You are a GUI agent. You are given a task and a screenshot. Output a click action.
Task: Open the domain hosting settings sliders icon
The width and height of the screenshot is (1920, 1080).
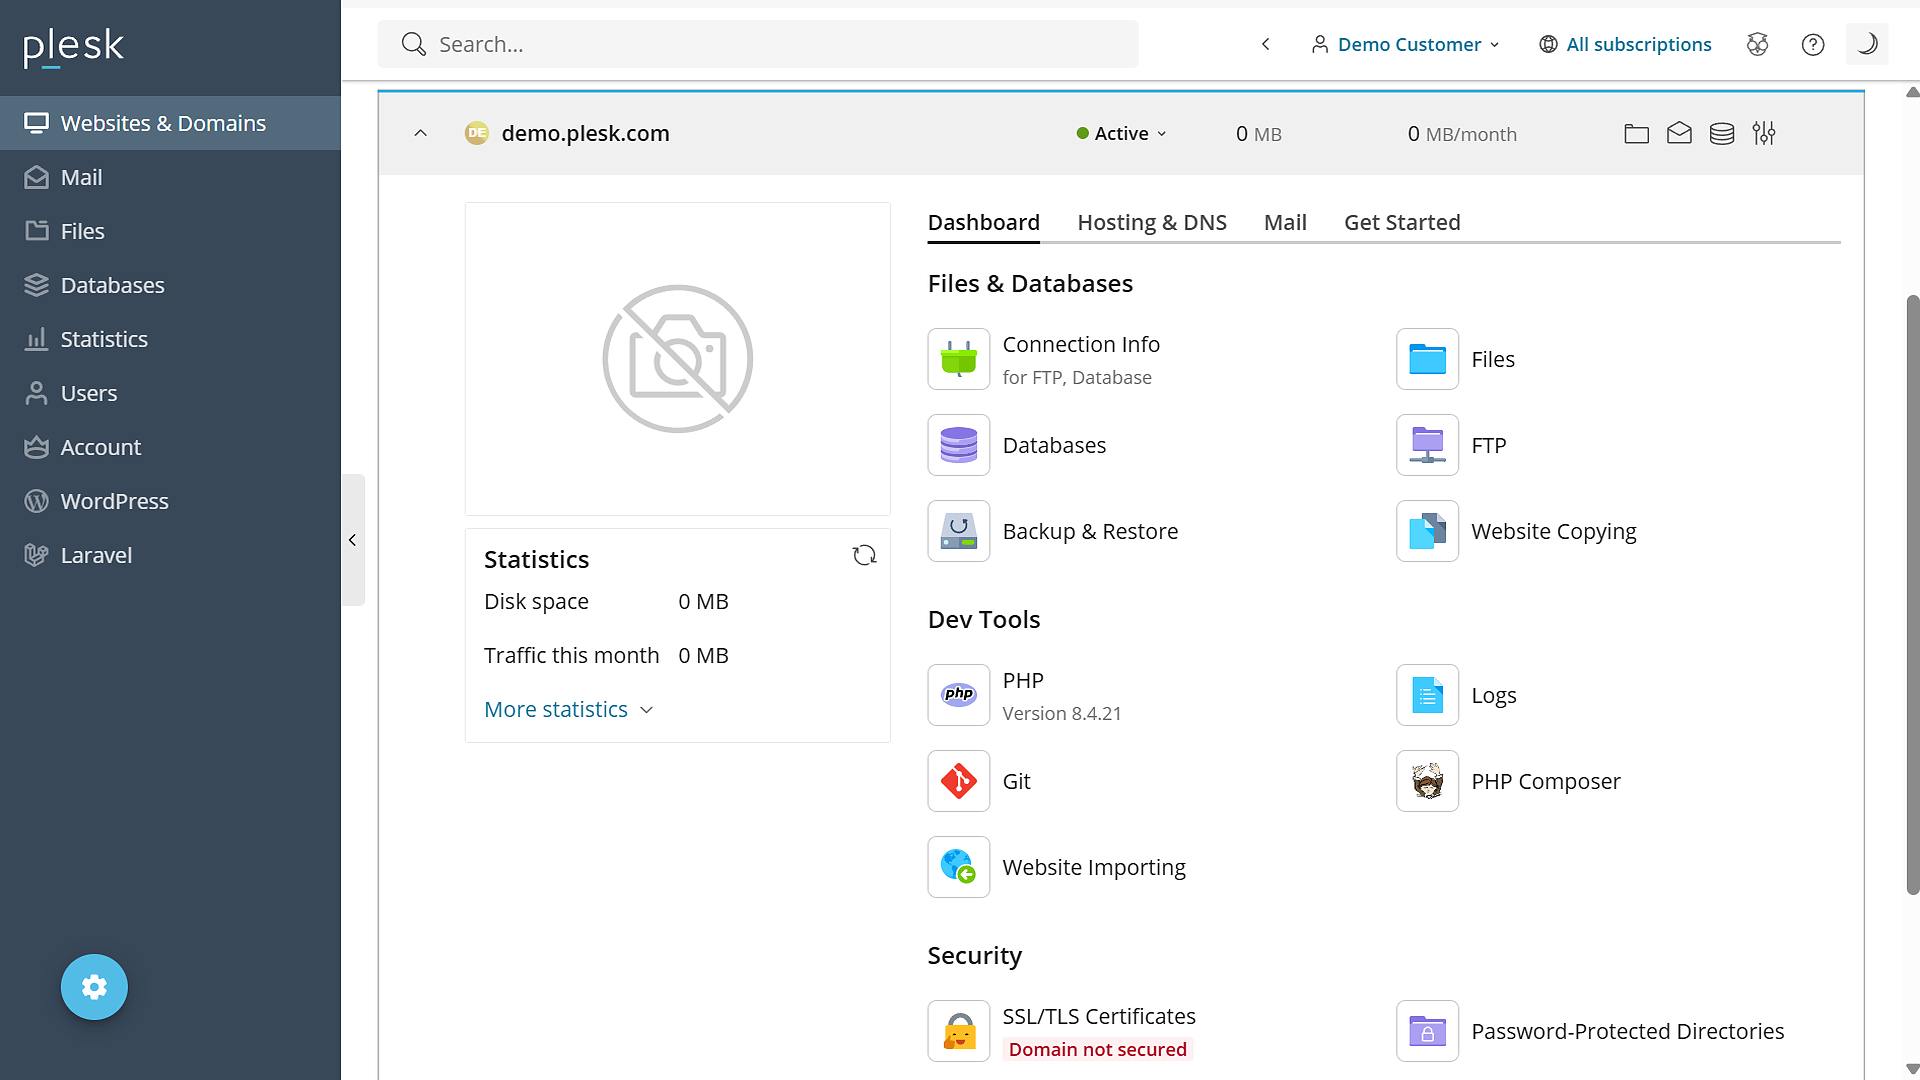point(1764,133)
